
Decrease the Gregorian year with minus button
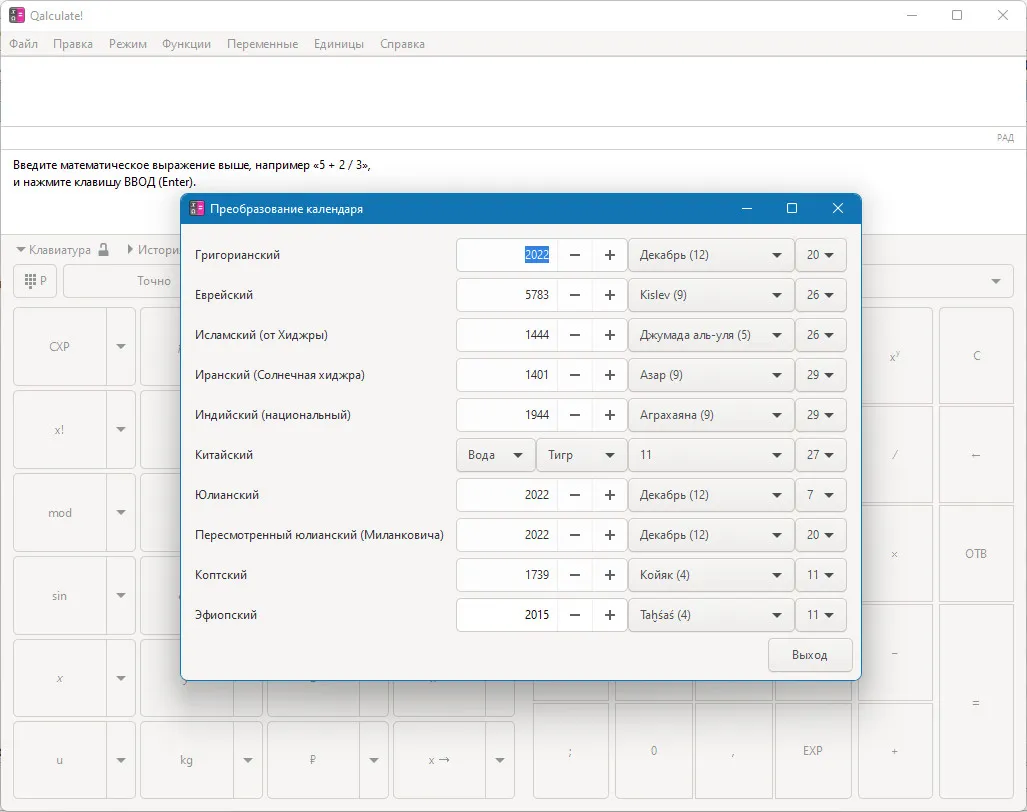574,255
